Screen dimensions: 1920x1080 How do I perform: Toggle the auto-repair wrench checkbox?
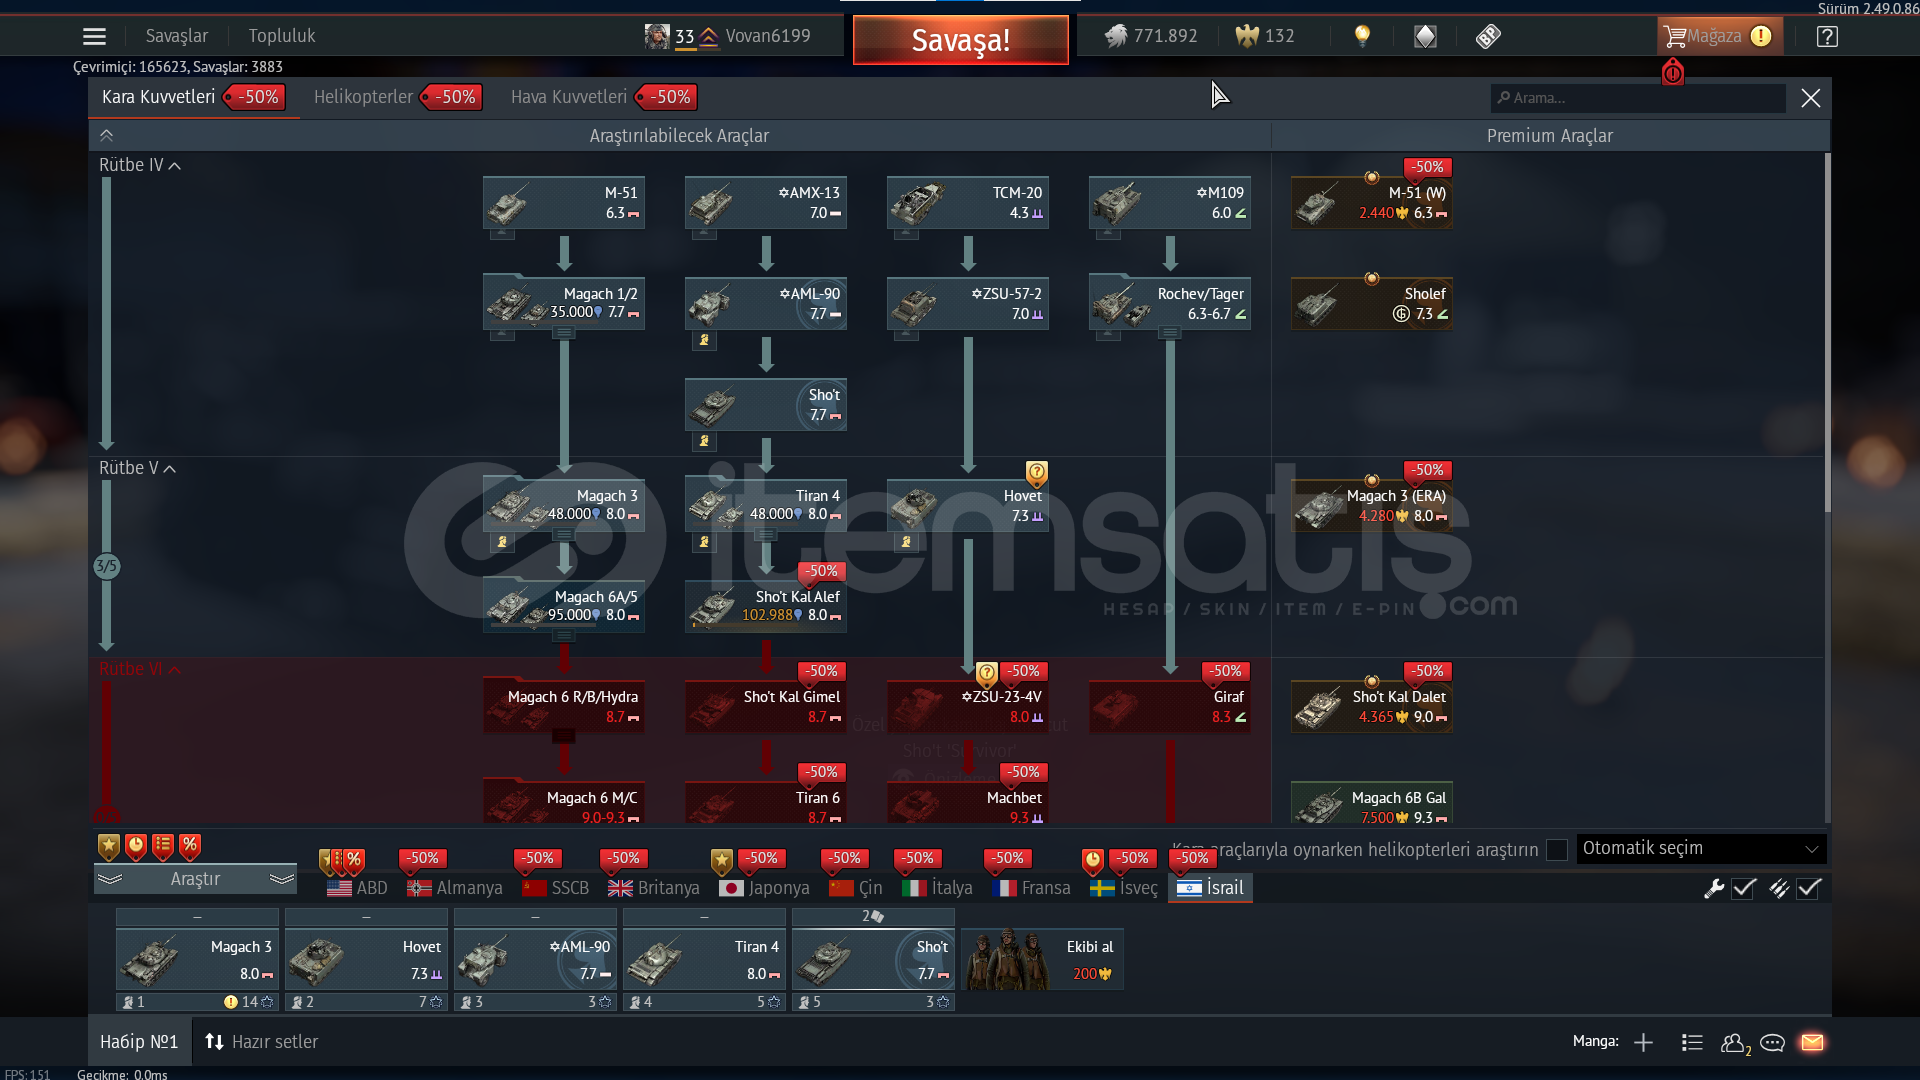tap(1744, 888)
